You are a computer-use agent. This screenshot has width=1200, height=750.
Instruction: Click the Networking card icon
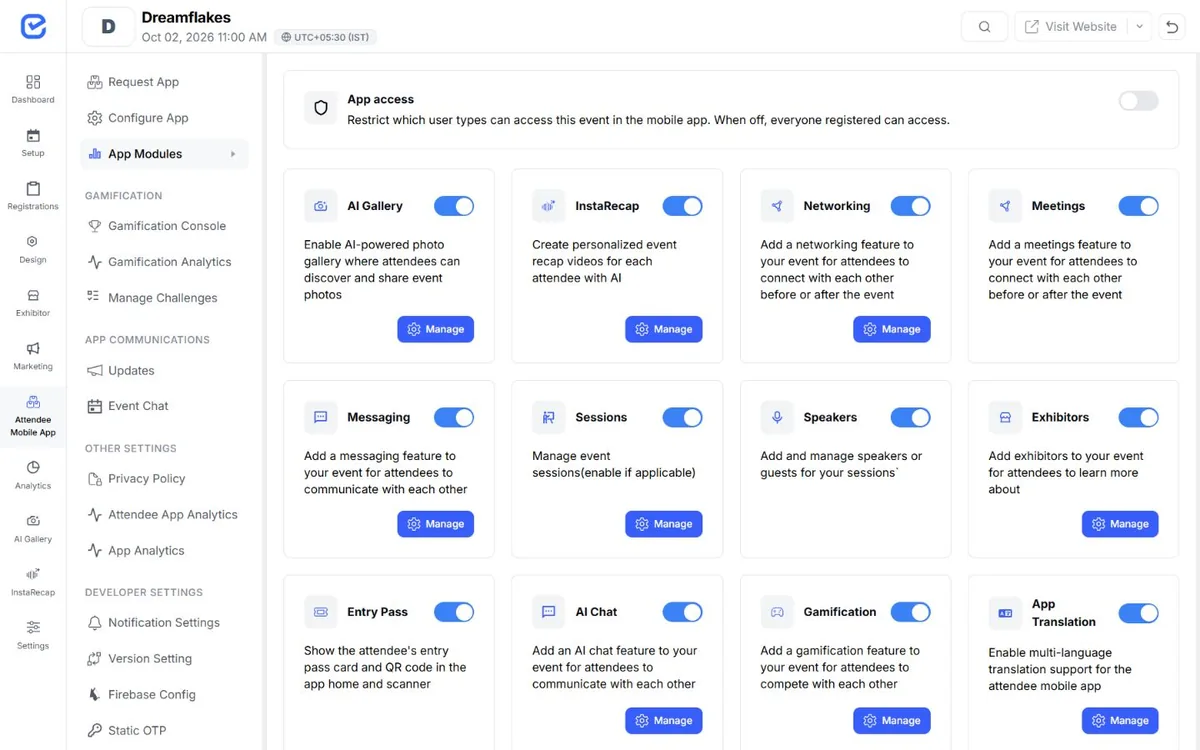[x=777, y=206]
